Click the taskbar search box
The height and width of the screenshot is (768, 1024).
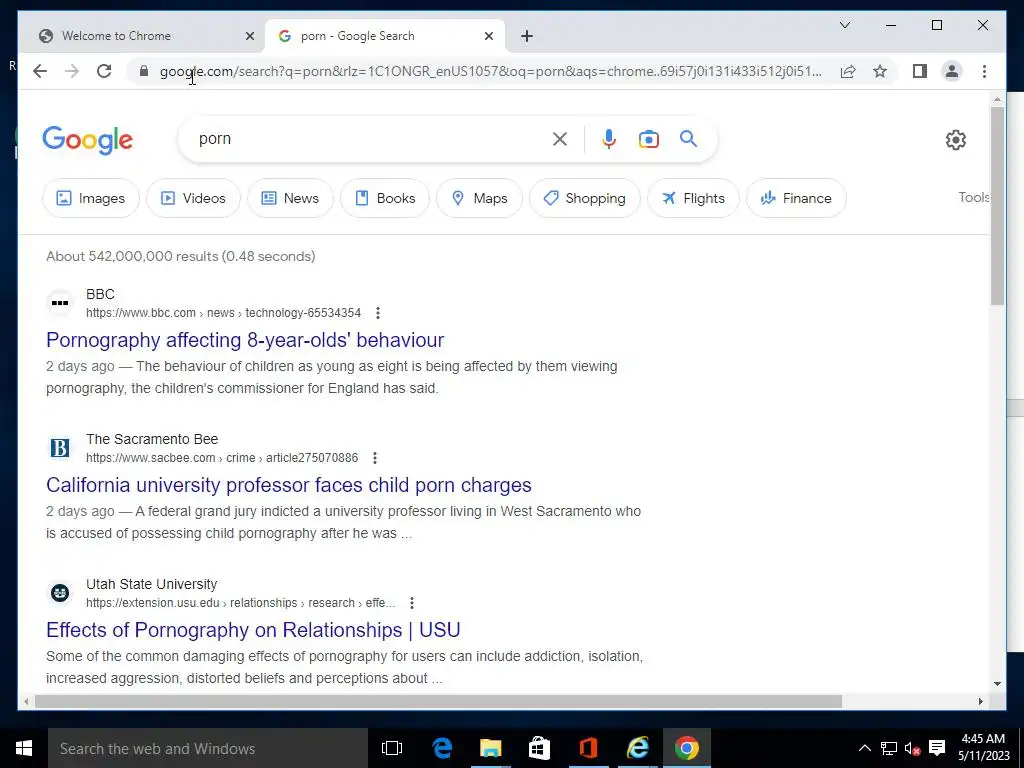[x=208, y=748]
